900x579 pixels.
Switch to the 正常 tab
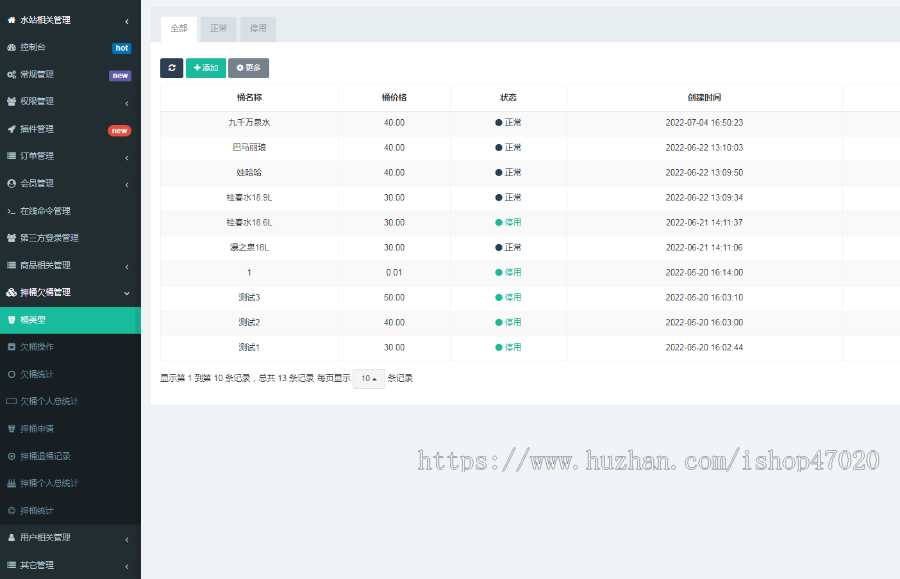219,29
